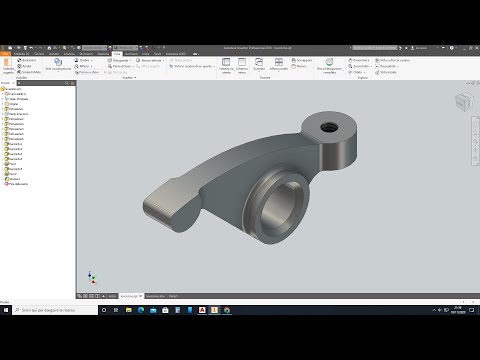The width and height of the screenshot is (480, 360).
Task: Click the Precedente view button
Action: tap(387, 66)
